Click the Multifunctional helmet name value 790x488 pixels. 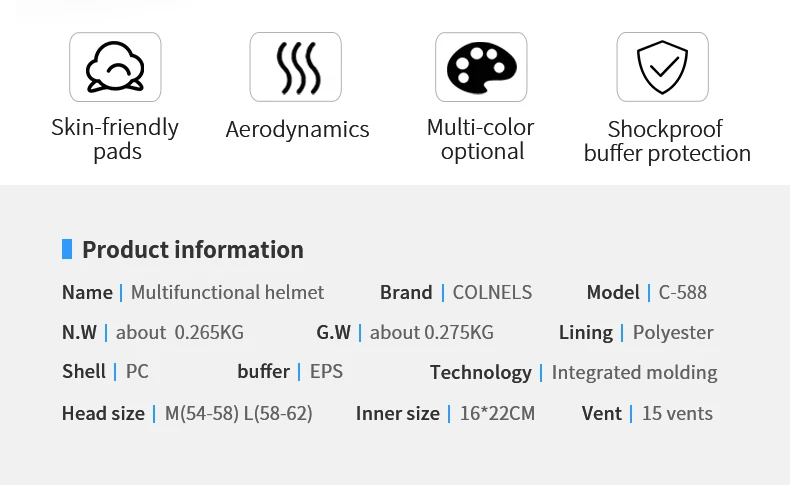227,293
